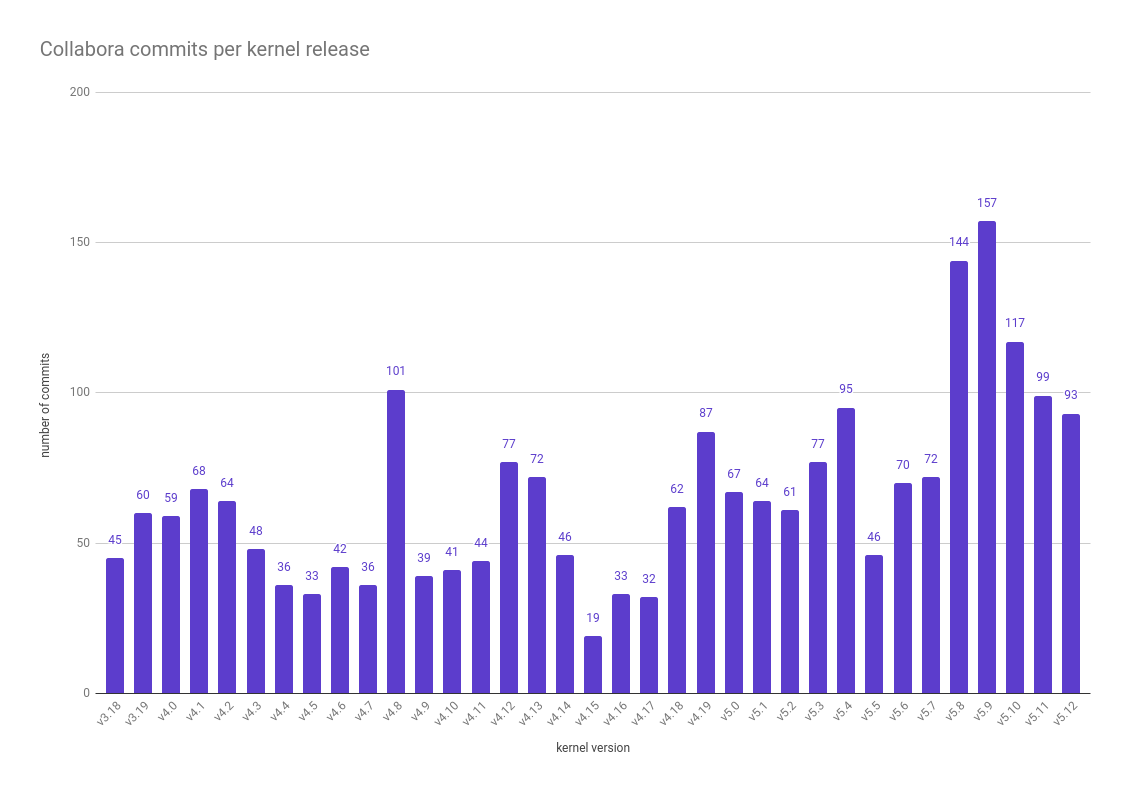
Task: Click the bar for kernel v4.3
Action: tap(255, 621)
